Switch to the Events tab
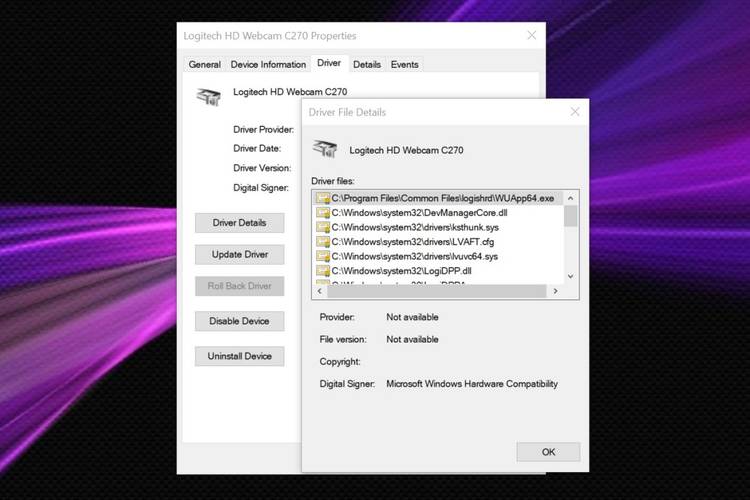The width and height of the screenshot is (750, 500). click(405, 64)
